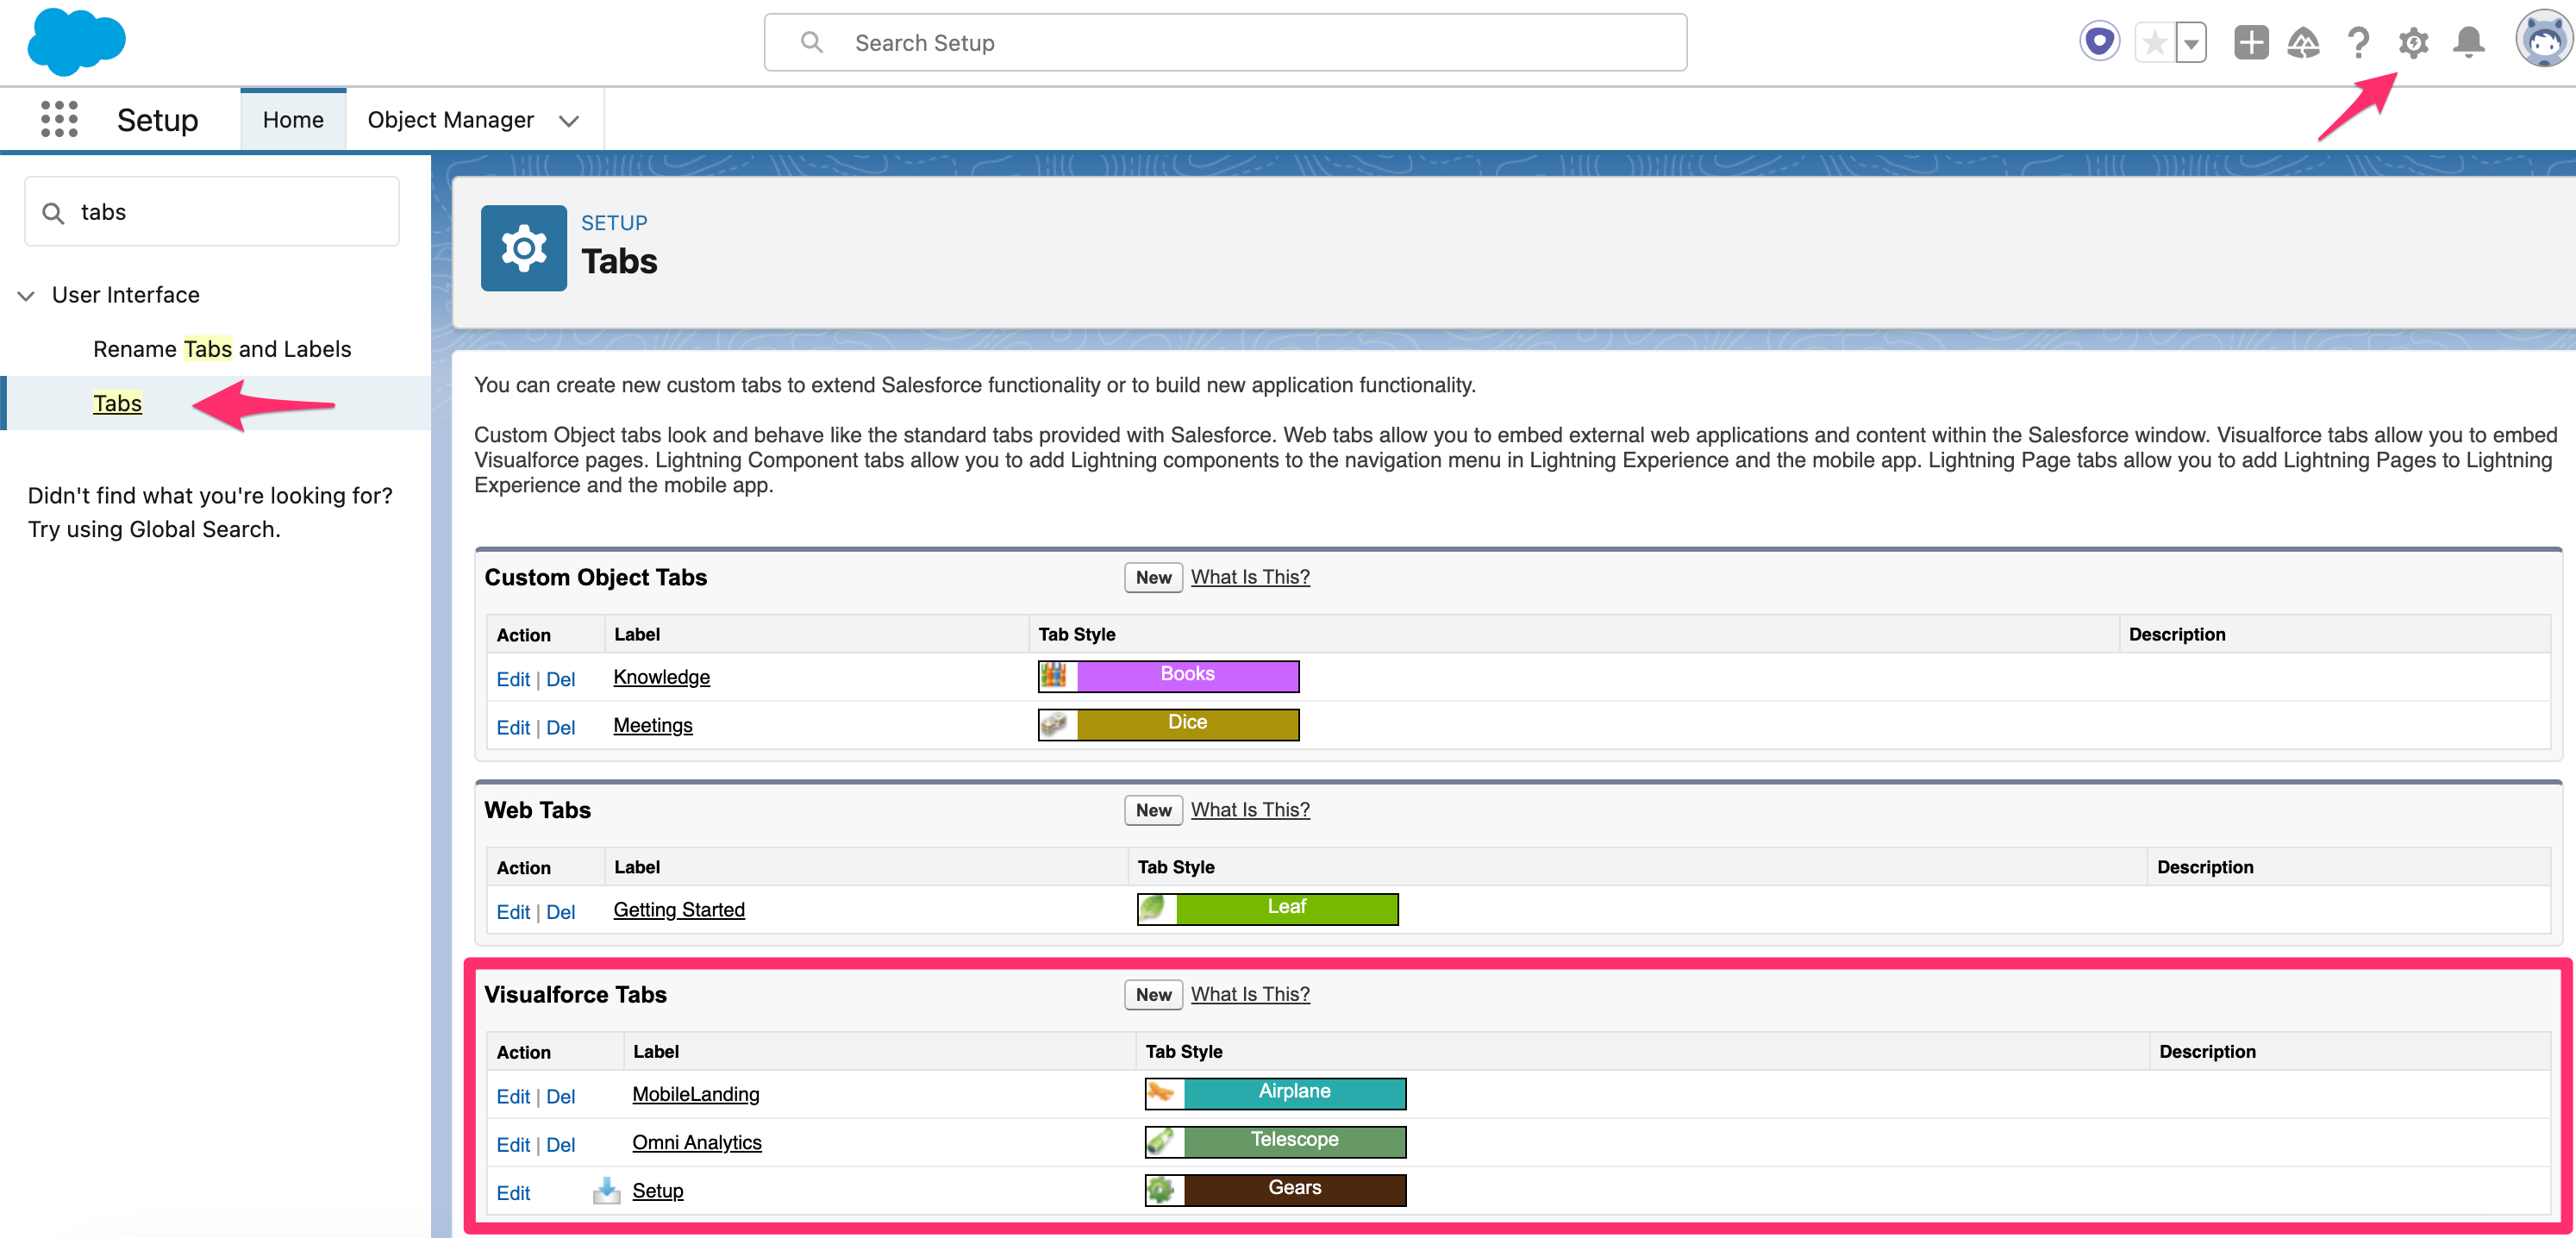Click the Trailhead cloud upload icon
The width and height of the screenshot is (2576, 1238).
click(x=2303, y=43)
